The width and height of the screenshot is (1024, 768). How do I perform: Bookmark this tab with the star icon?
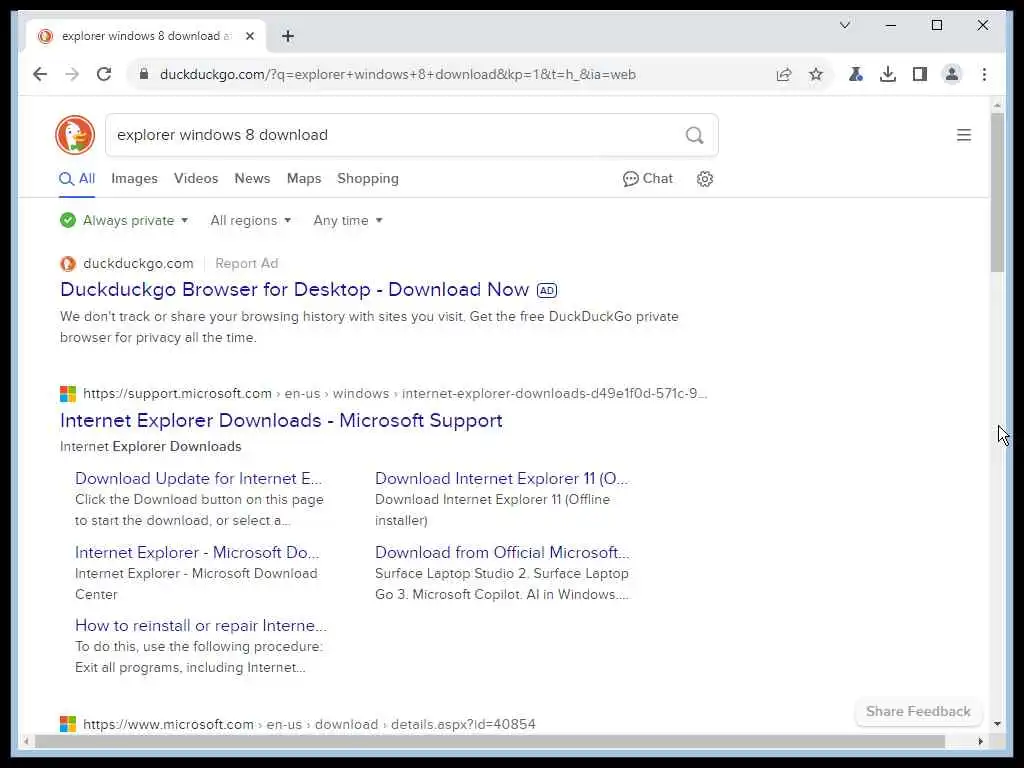tap(816, 74)
